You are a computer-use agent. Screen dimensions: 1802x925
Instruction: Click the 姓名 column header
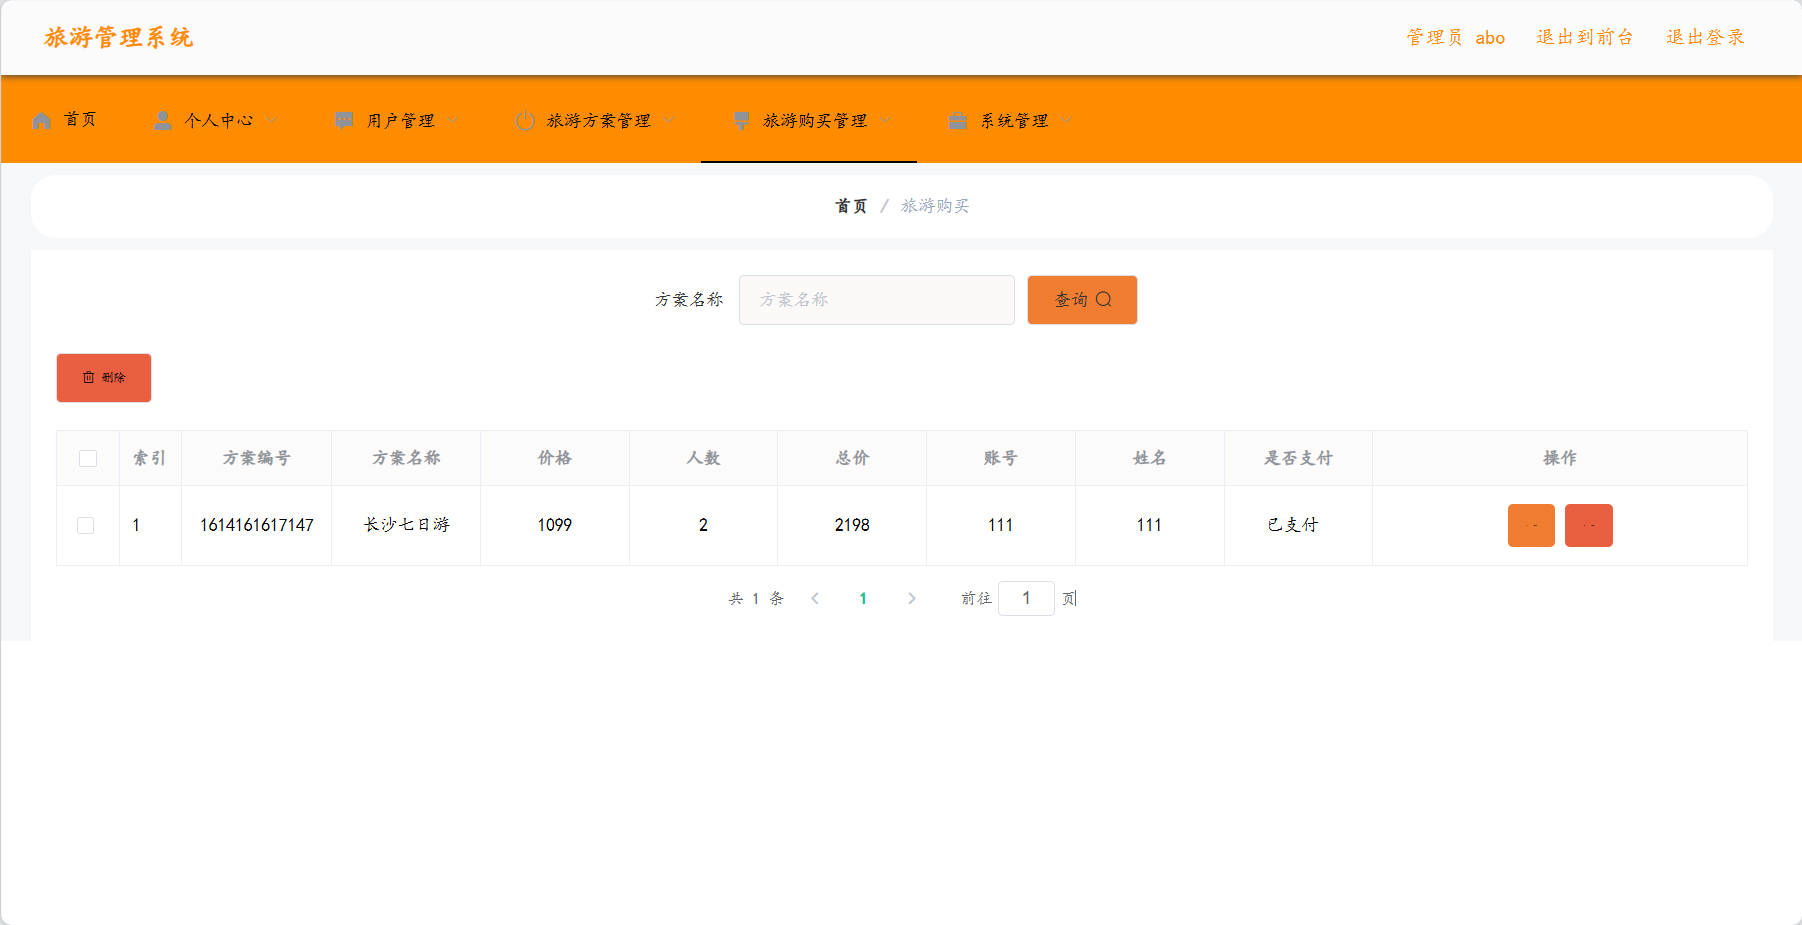coord(1149,458)
